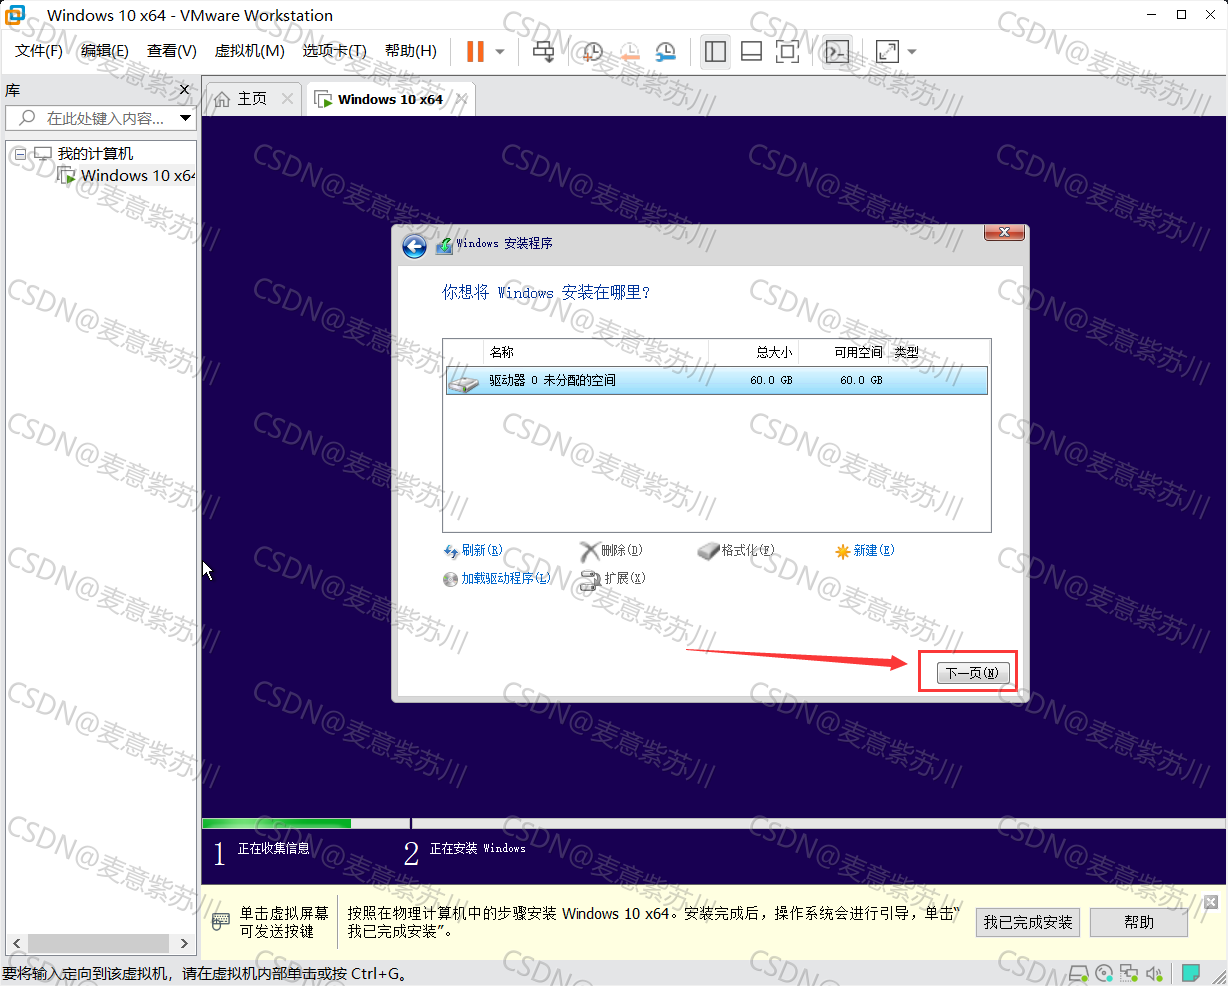Open the stretch display dropdown arrow
This screenshot has width=1228, height=986.
(x=911, y=51)
